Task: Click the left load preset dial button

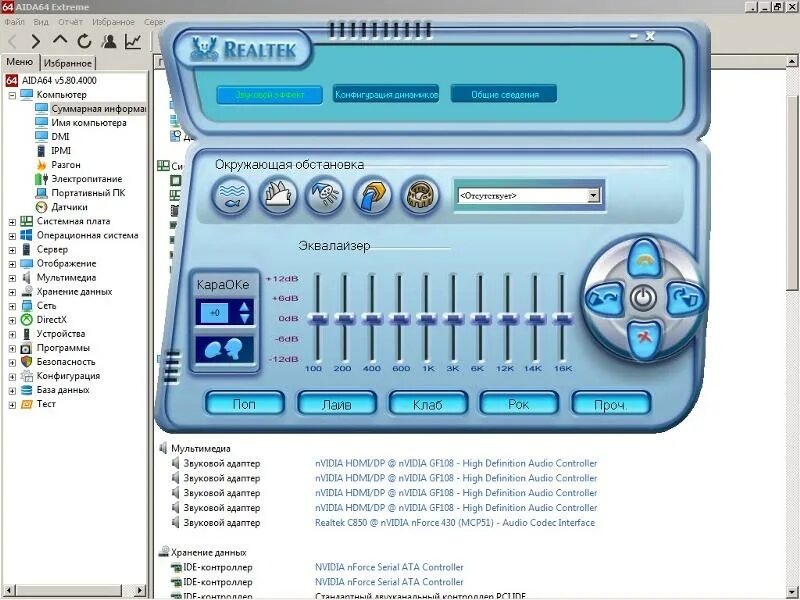Action: [605, 298]
